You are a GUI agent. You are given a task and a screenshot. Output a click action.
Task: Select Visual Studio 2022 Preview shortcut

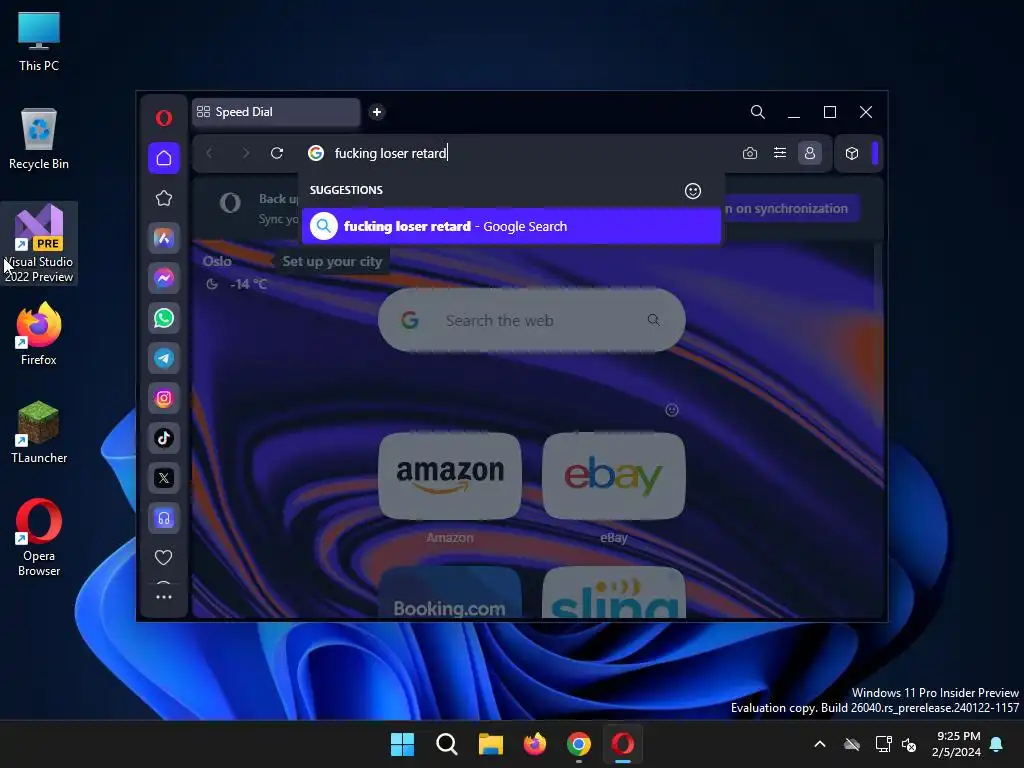(x=39, y=244)
